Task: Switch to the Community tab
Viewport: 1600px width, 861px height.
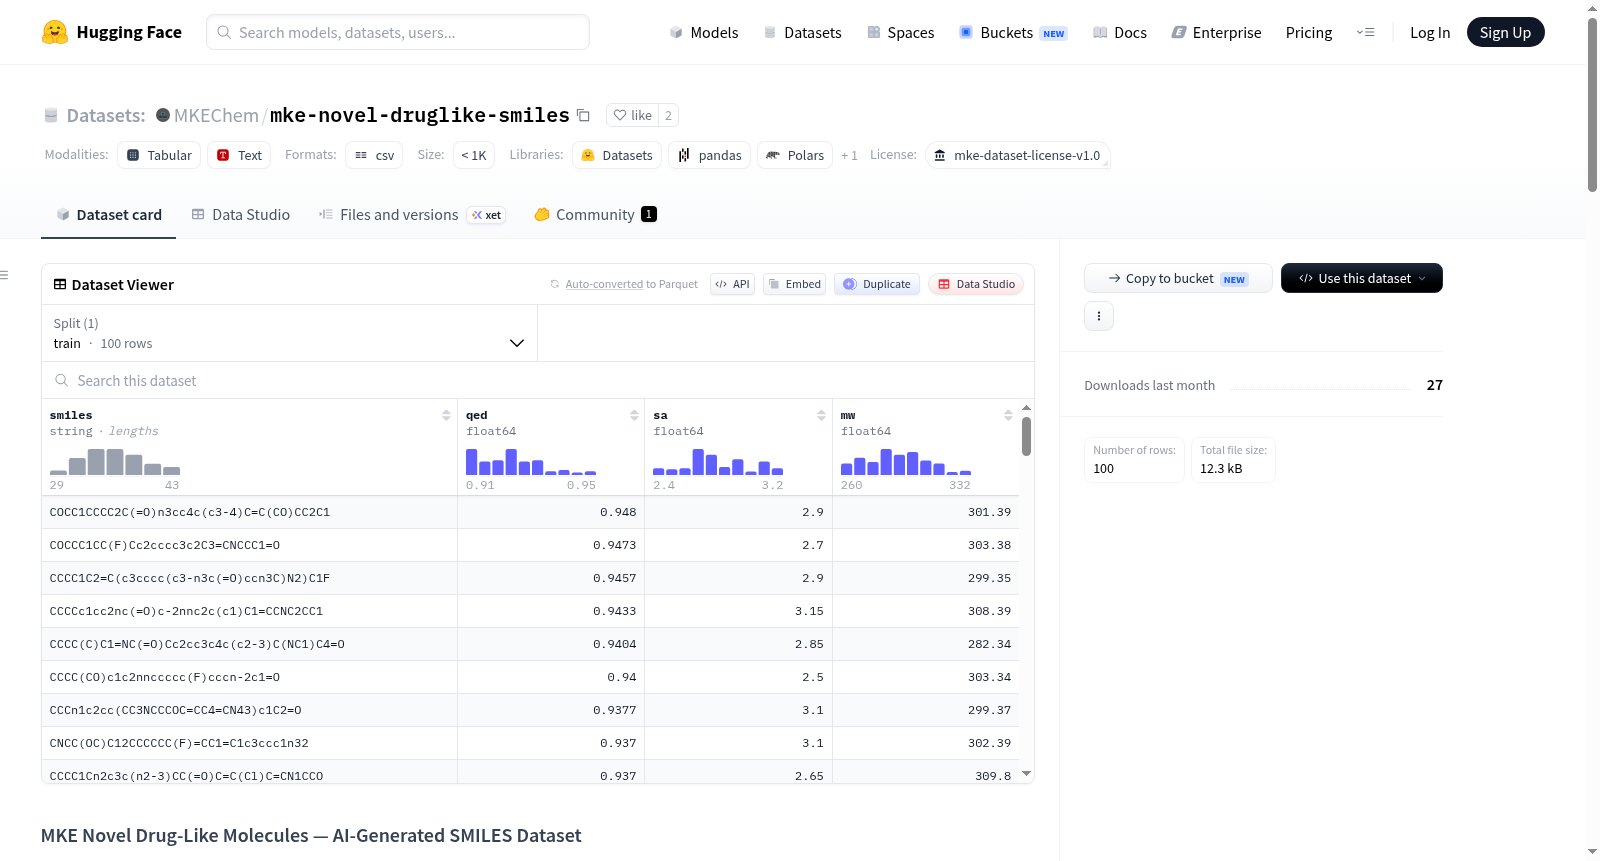Action: click(596, 215)
